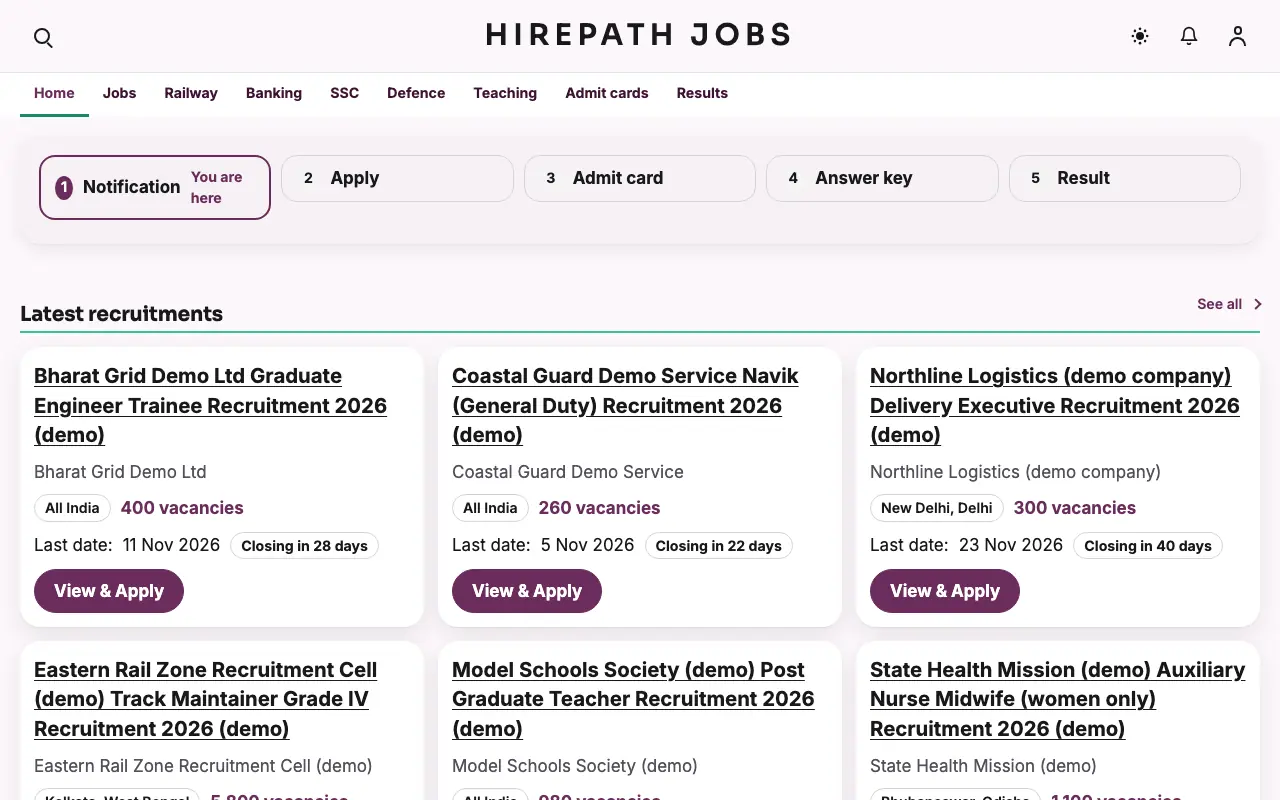This screenshot has height=800, width=1280.
Task: Open the notifications bell icon
Action: [1189, 36]
